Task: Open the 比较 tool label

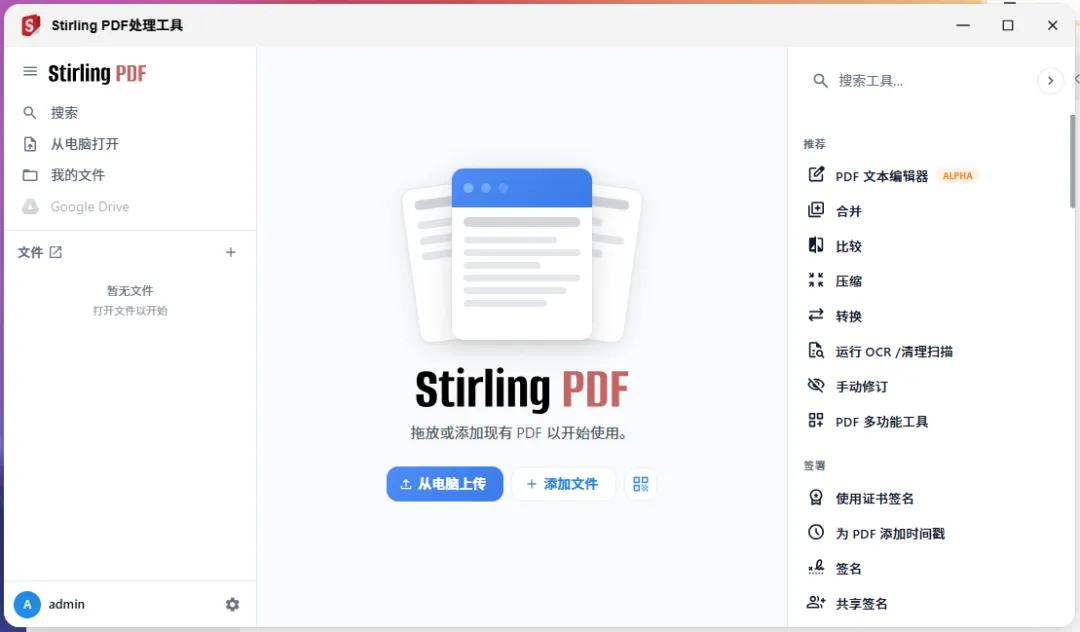Action: (x=849, y=246)
